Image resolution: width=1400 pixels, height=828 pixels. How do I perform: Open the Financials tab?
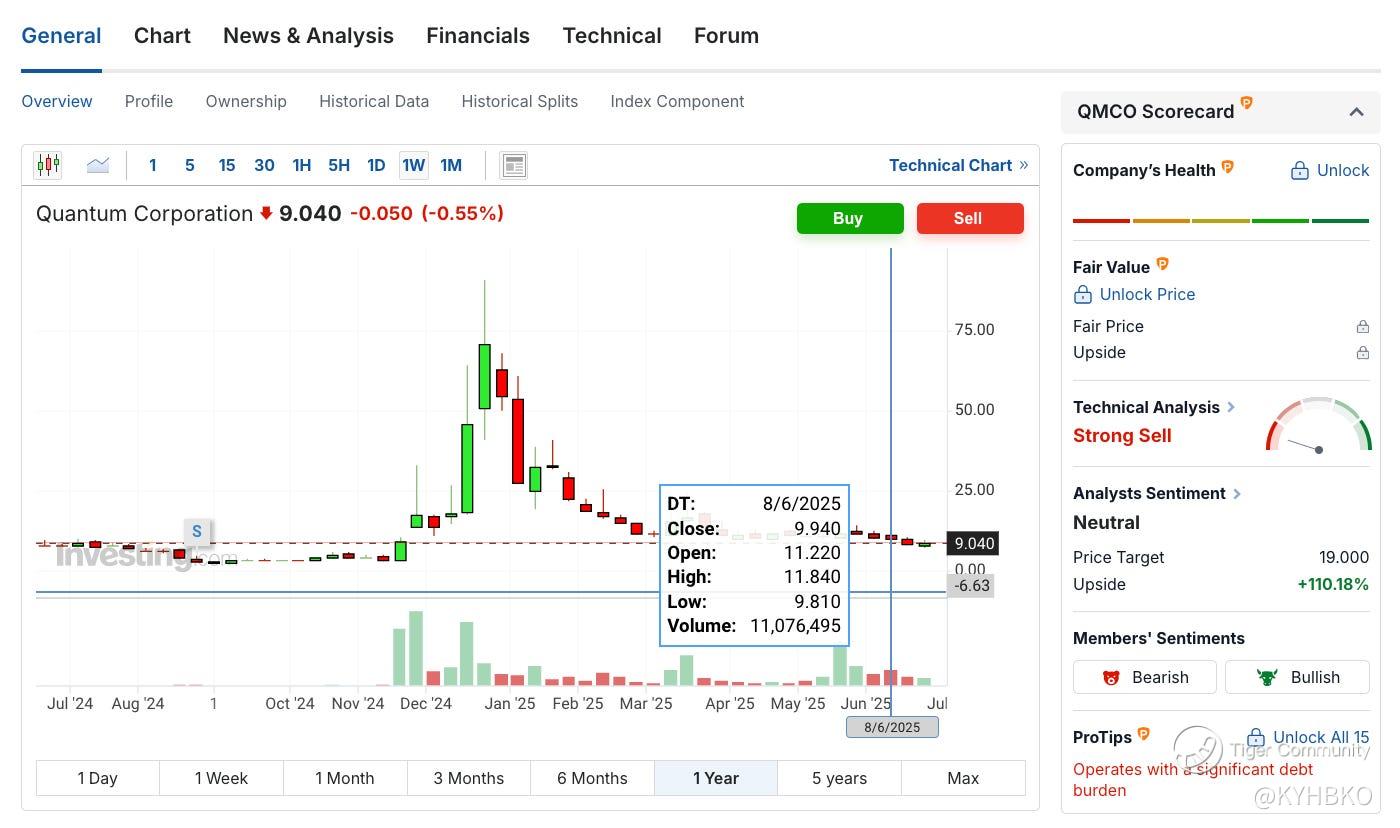click(478, 36)
